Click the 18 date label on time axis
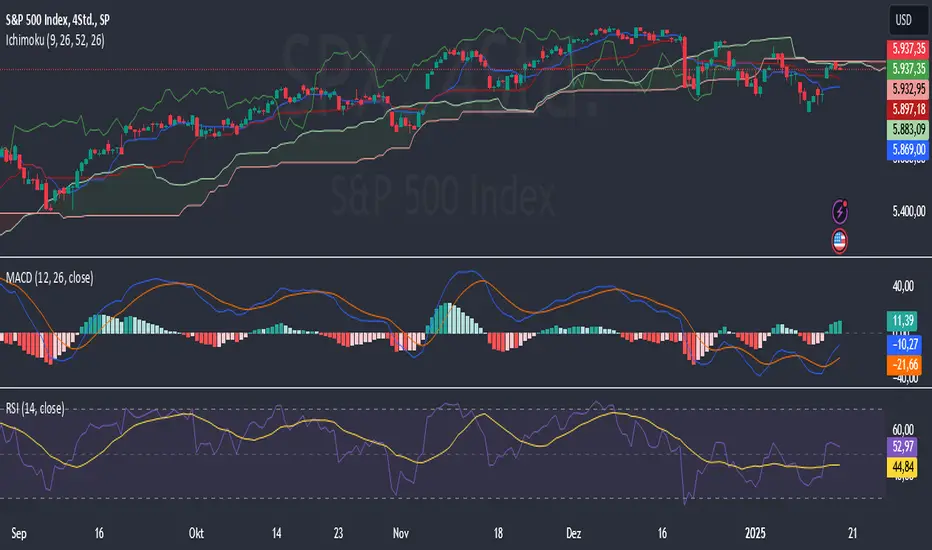Viewport: 932px width, 550px height. pos(498,533)
